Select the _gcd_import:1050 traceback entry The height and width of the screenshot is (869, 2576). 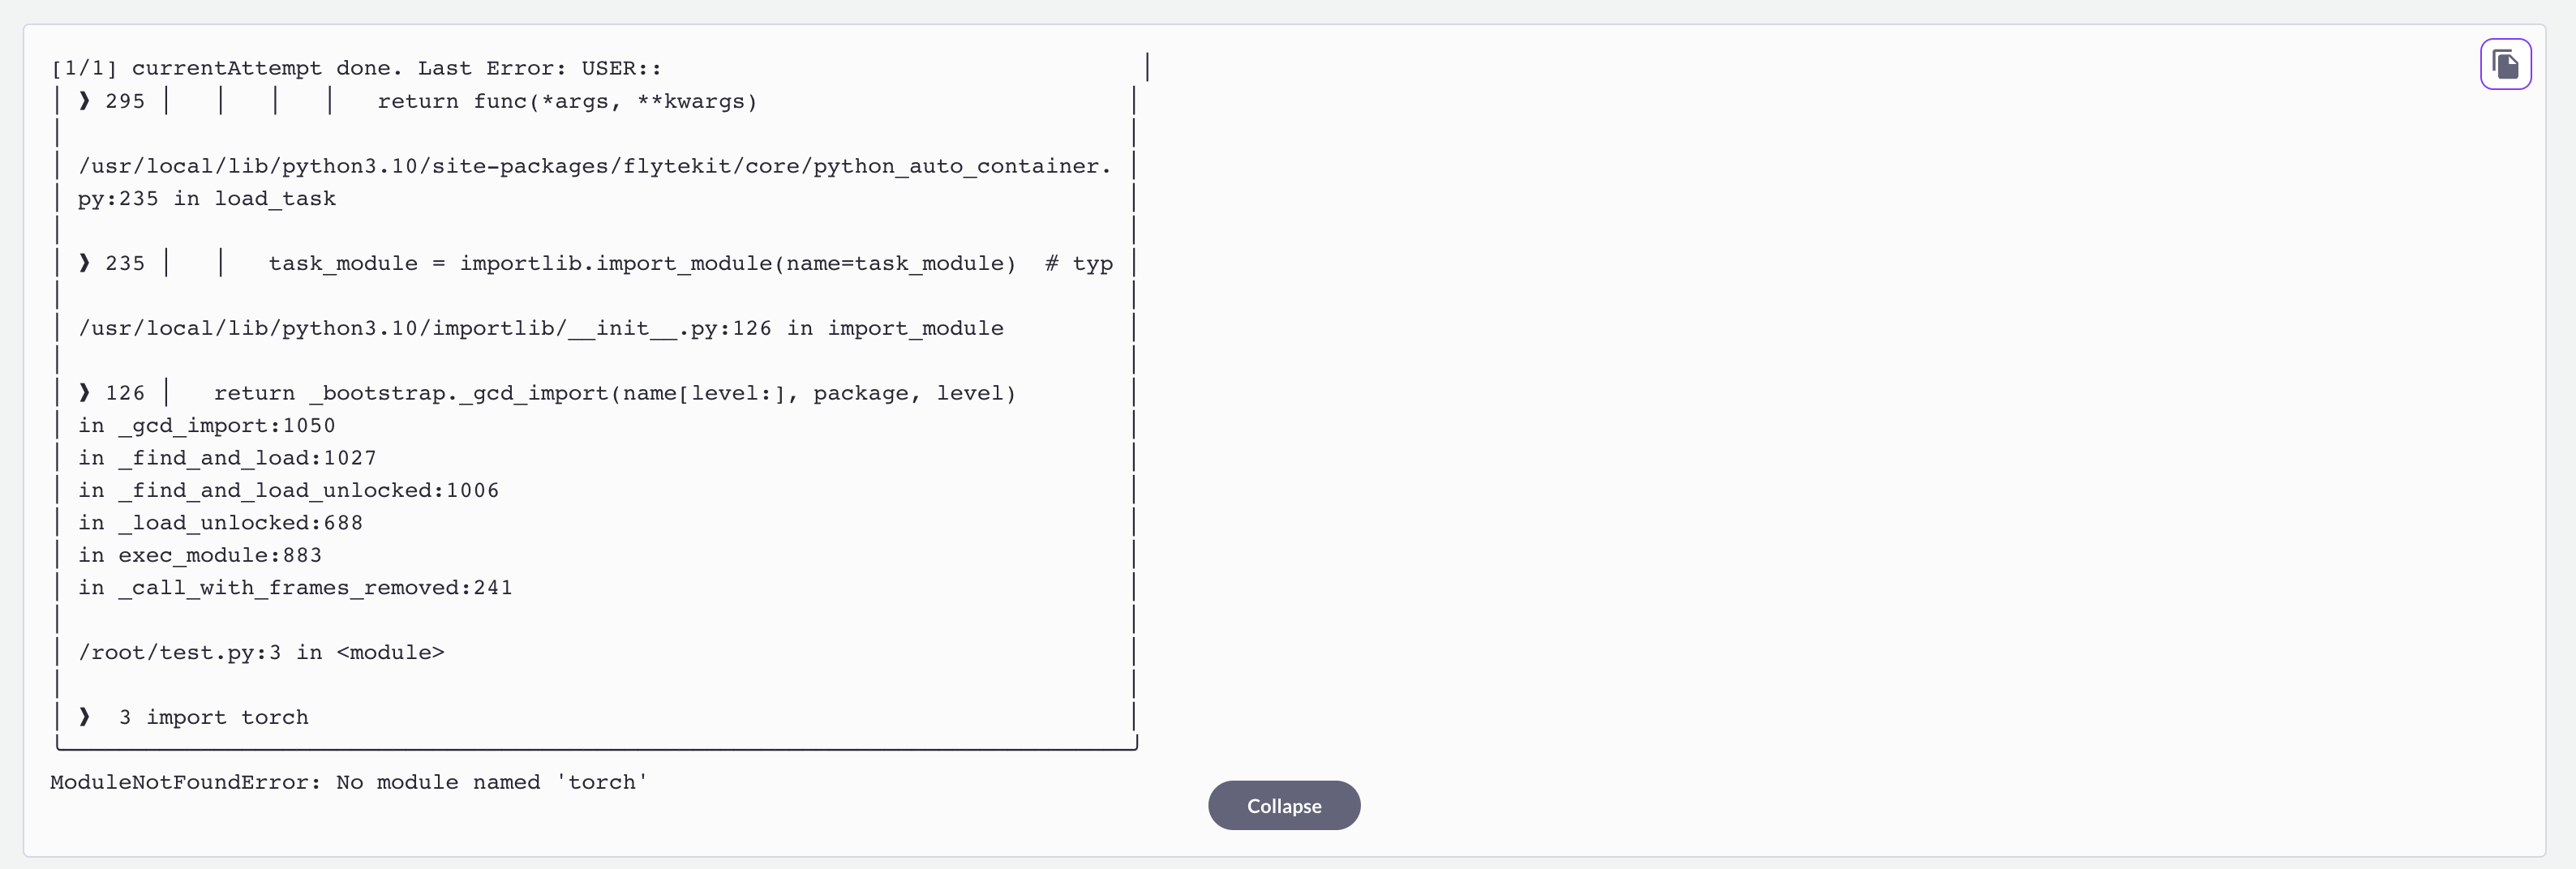coord(208,425)
